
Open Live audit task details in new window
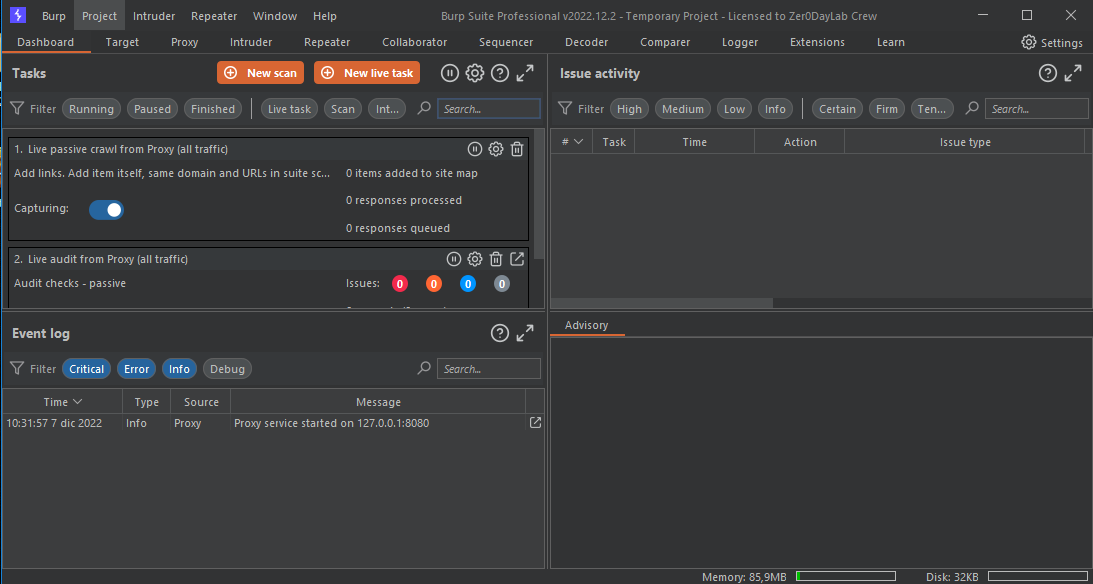517,259
